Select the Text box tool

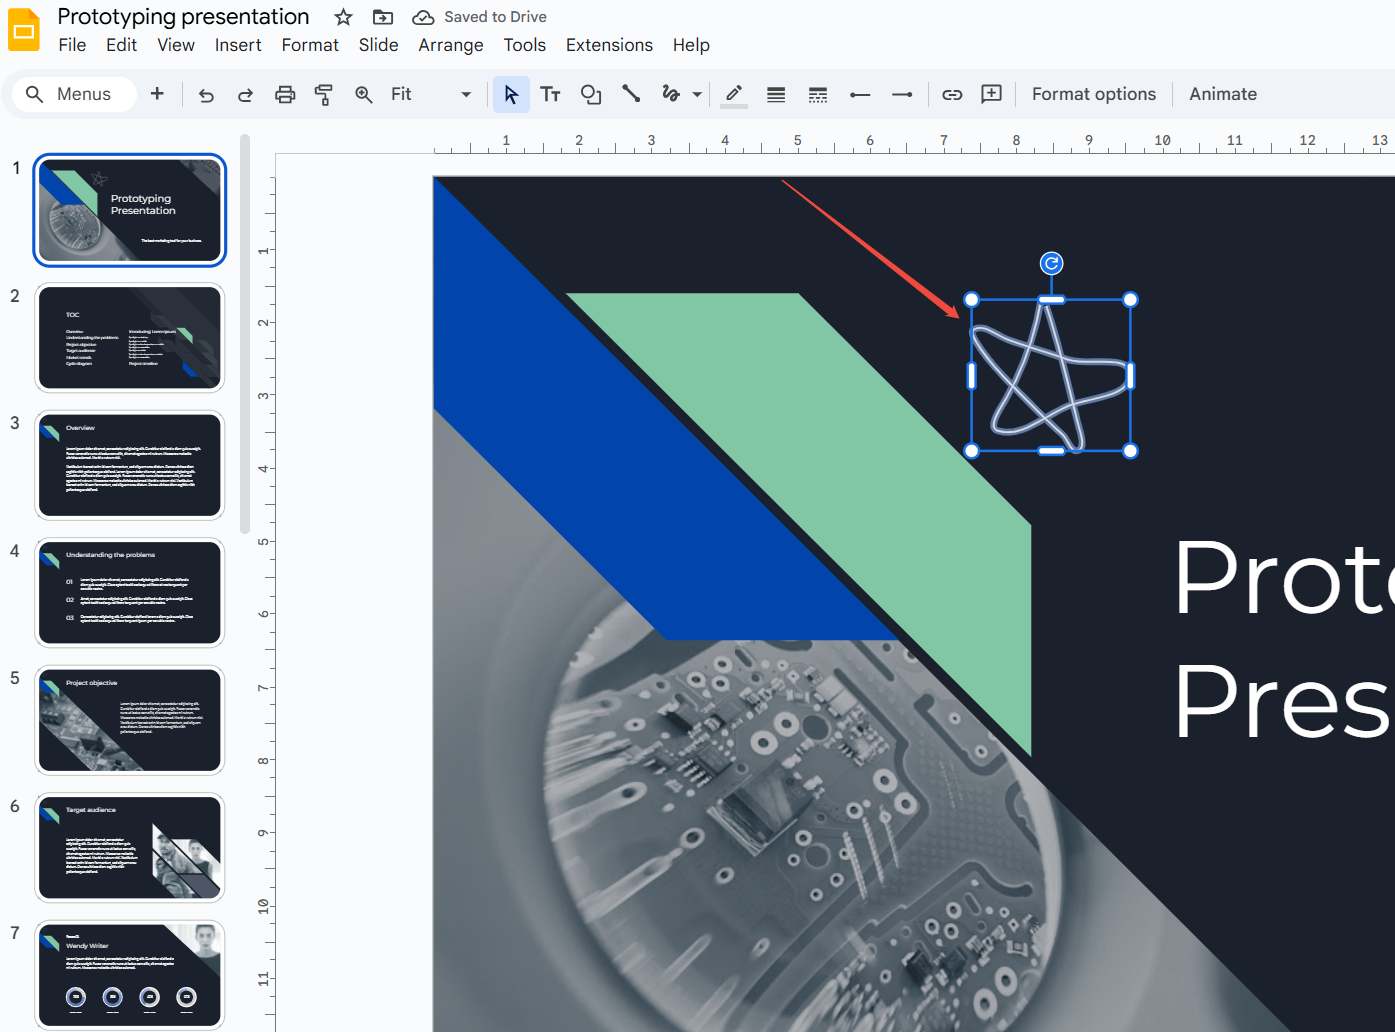coord(550,93)
